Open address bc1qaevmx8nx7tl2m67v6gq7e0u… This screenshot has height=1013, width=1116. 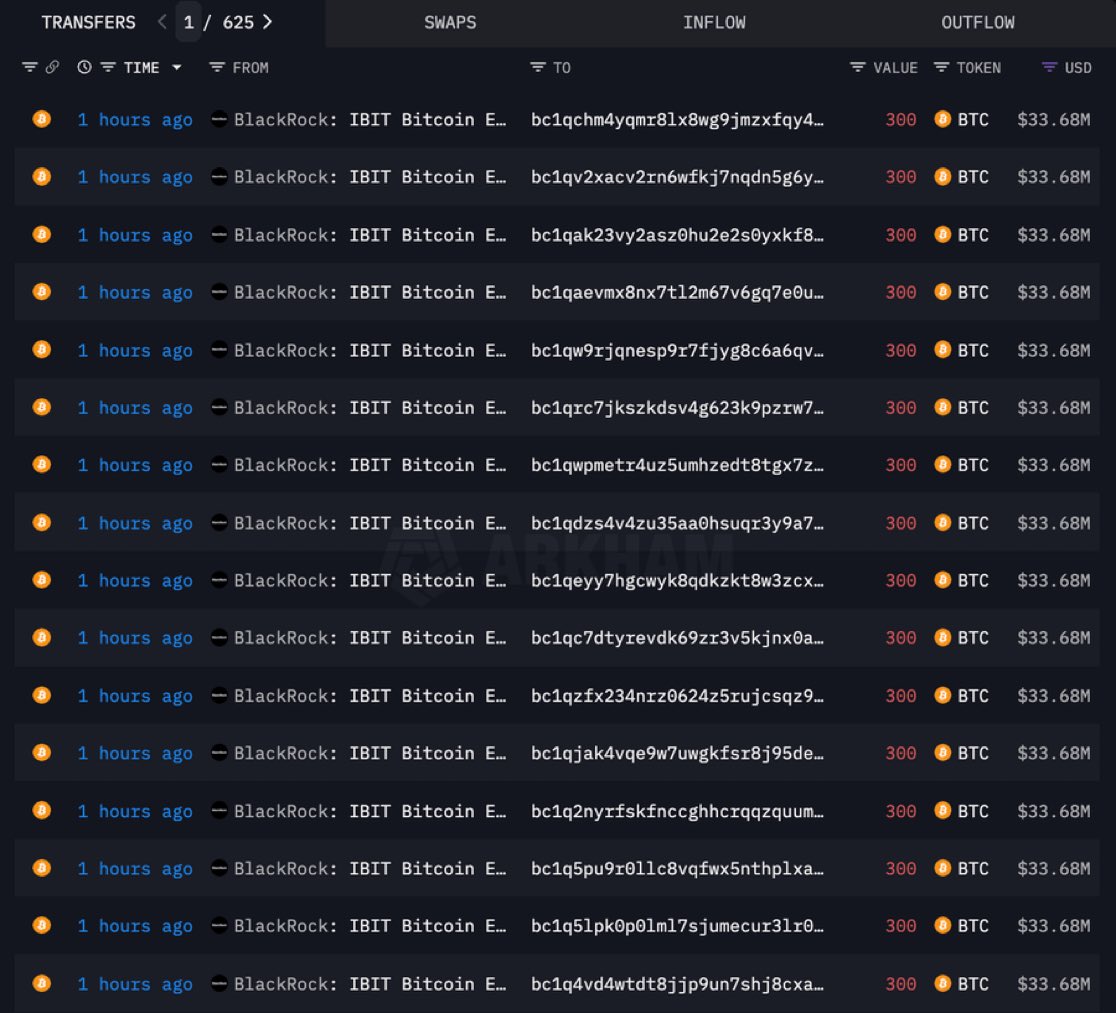[677, 292]
